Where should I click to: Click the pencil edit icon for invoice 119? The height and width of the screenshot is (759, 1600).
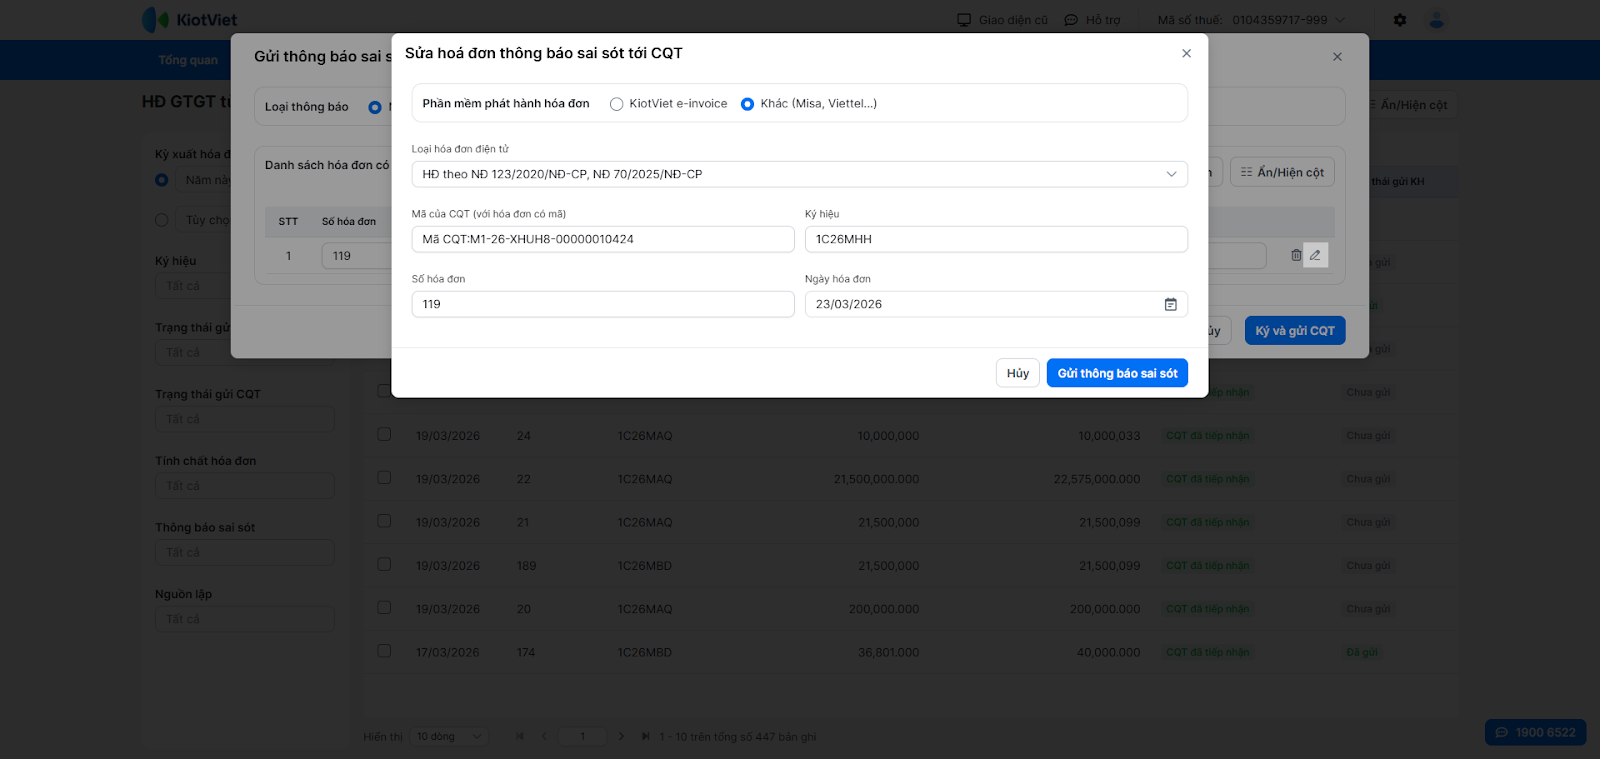pyautogui.click(x=1315, y=255)
